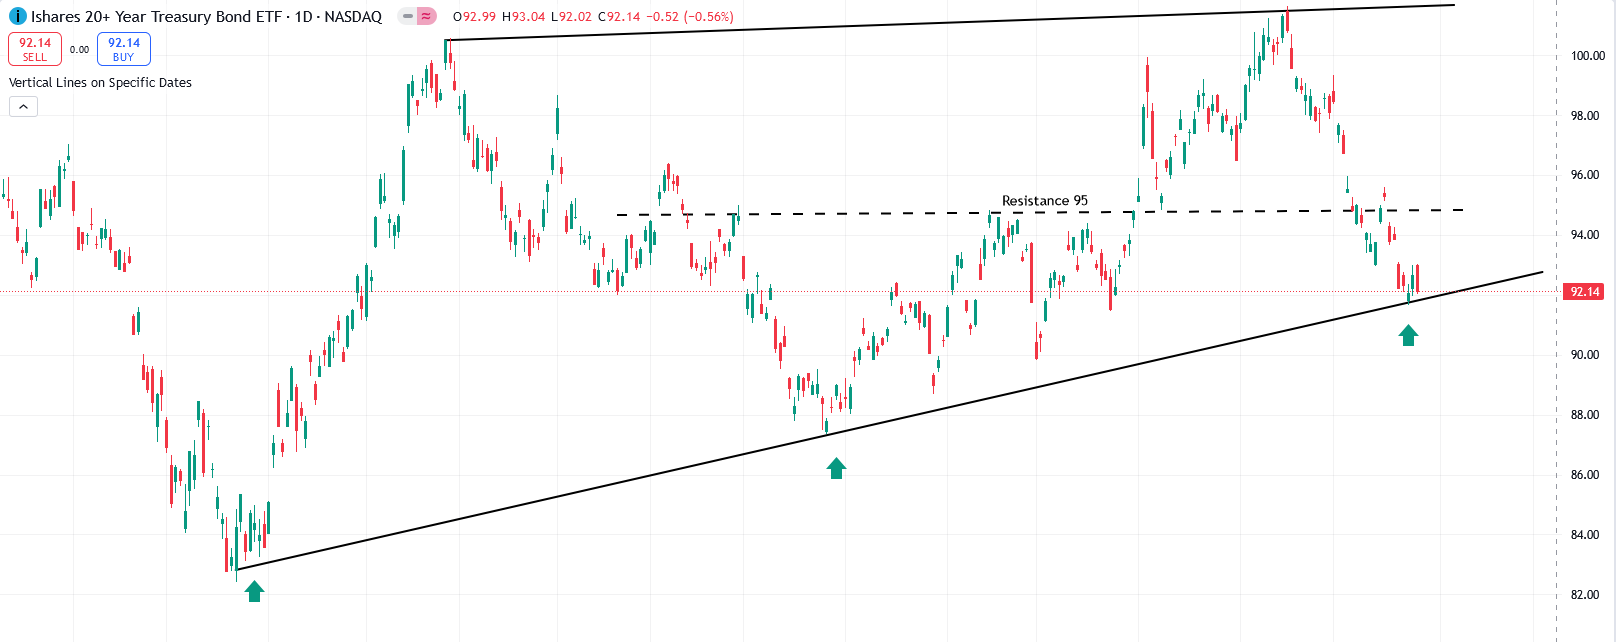The image size is (1616, 642).
Task: Click the 94.00 price axis label
Action: (1585, 235)
